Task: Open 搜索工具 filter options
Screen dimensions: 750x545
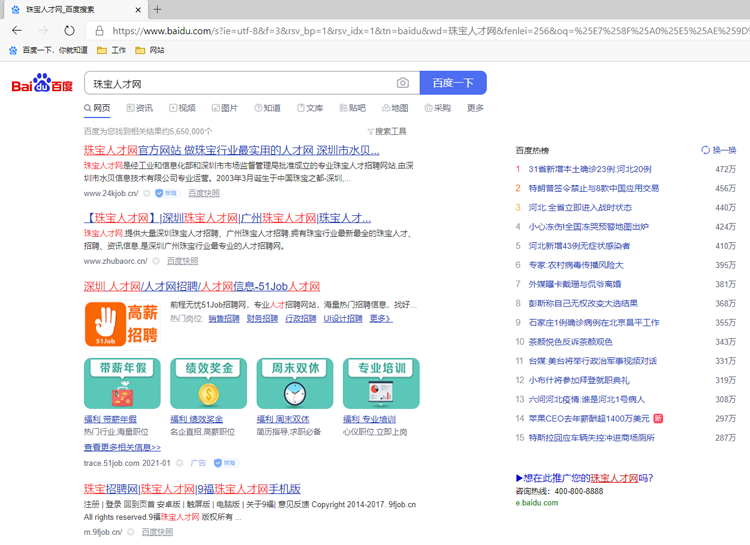Action: point(387,132)
